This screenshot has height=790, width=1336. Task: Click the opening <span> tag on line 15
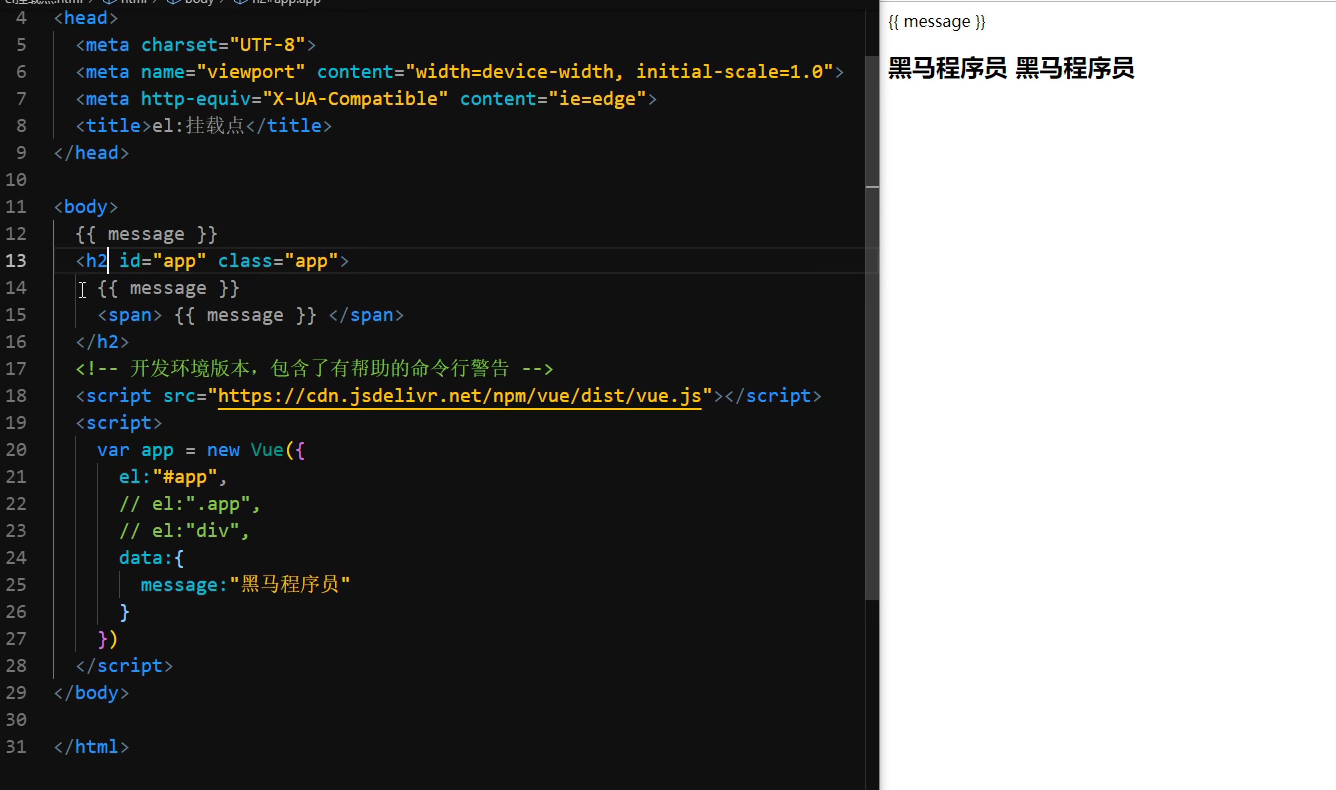(130, 315)
